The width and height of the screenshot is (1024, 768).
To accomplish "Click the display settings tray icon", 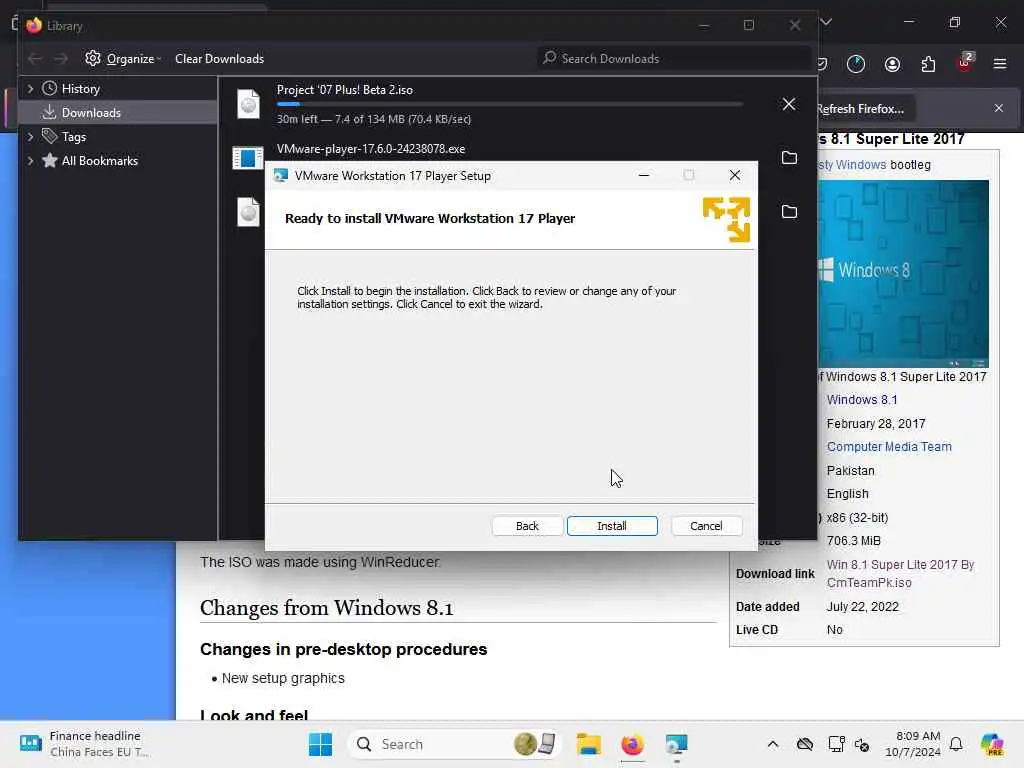I will tap(836, 744).
